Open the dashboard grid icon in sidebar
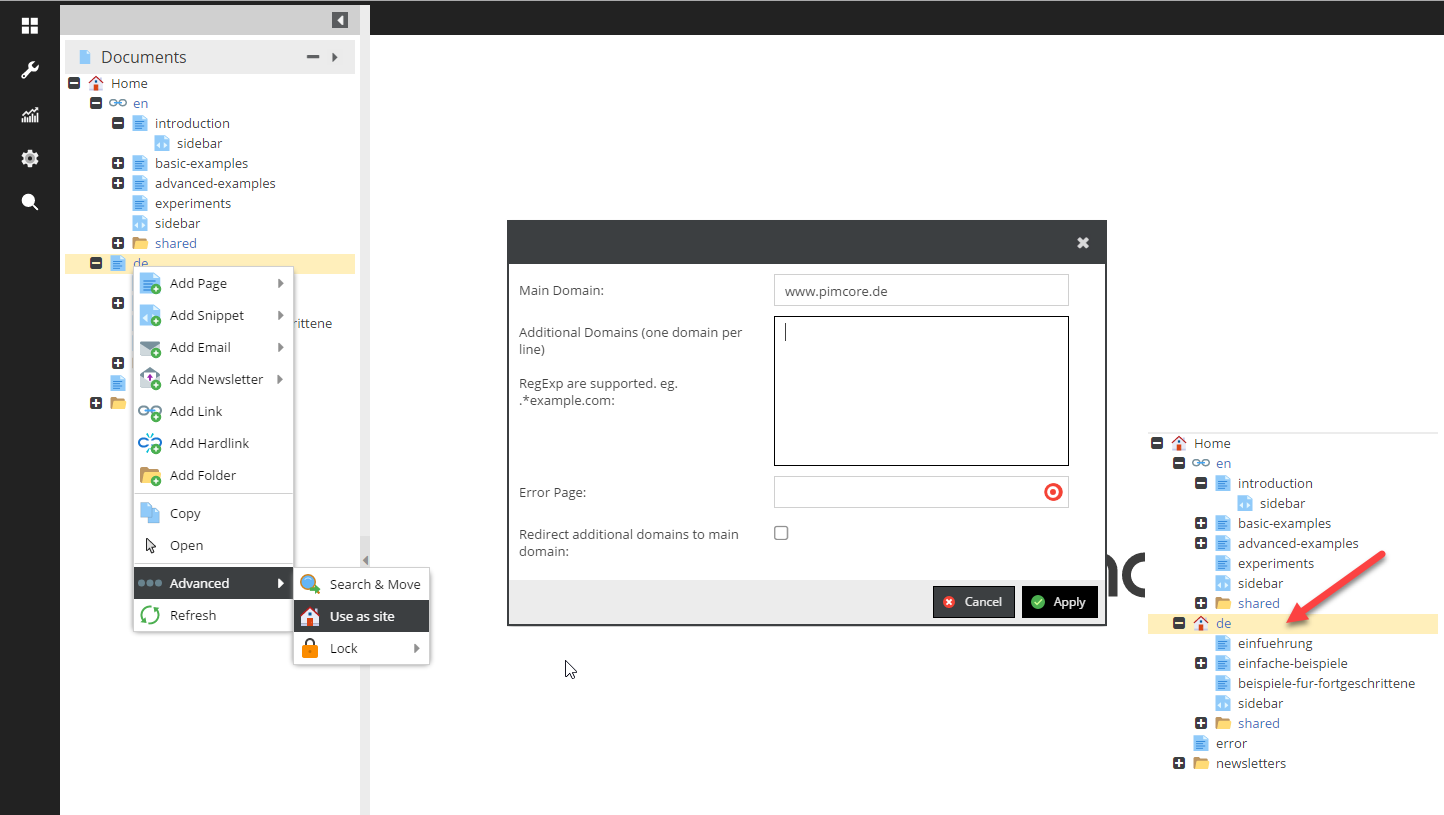 click(30, 26)
